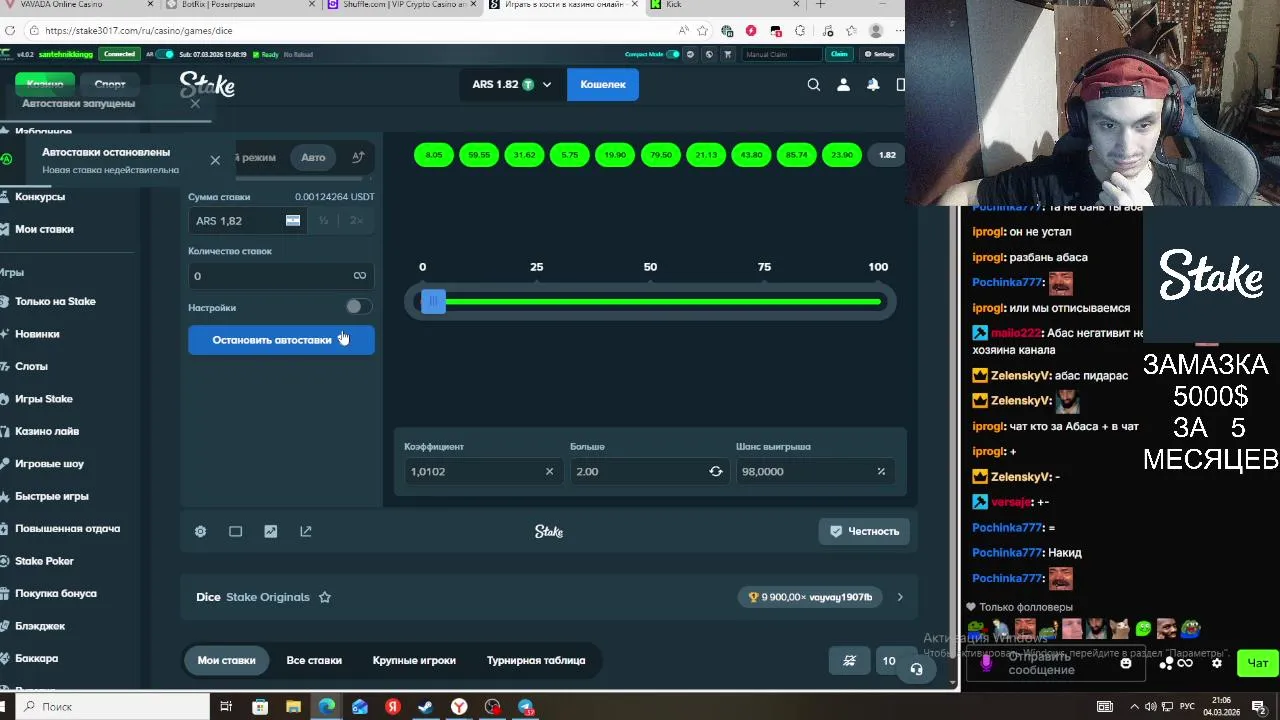Open extension Settings button
The width and height of the screenshot is (1280, 720).
coord(879,54)
